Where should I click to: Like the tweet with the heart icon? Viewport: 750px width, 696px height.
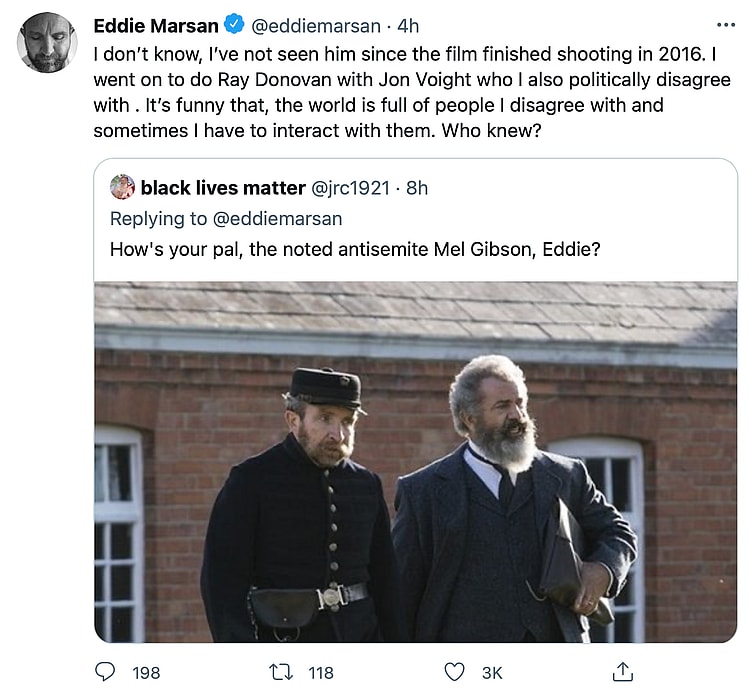tap(454, 672)
